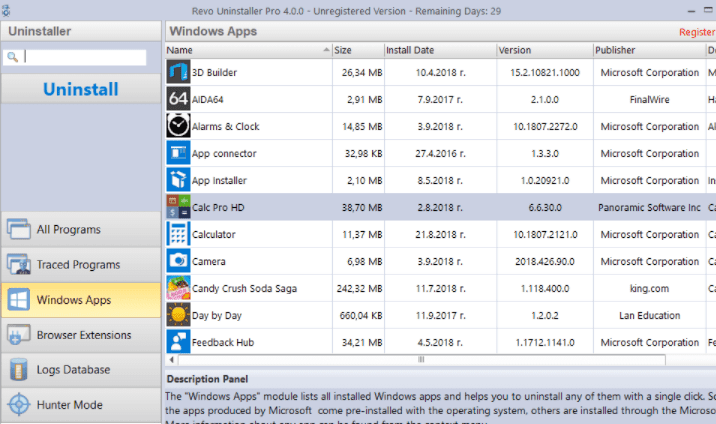Image resolution: width=716 pixels, height=424 pixels.
Task: Click the 660,04 KB size cell
Action: tap(361, 315)
